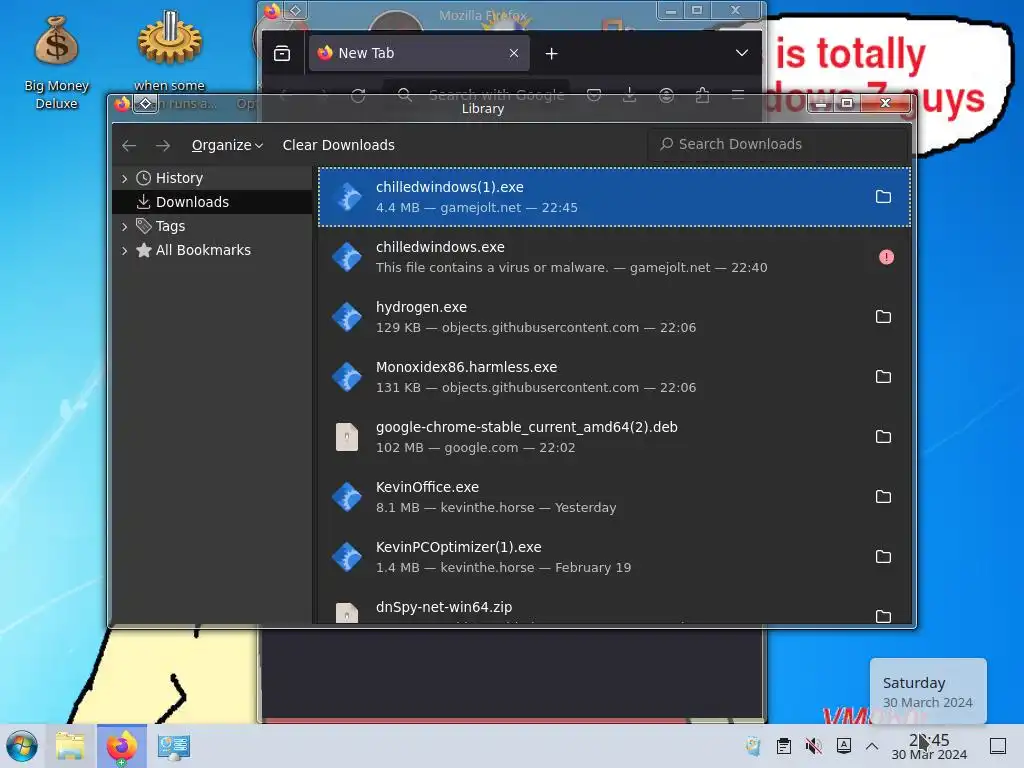Viewport: 1024px width, 768px height.
Task: Select chilledwindows.exe download entry
Action: (614, 257)
